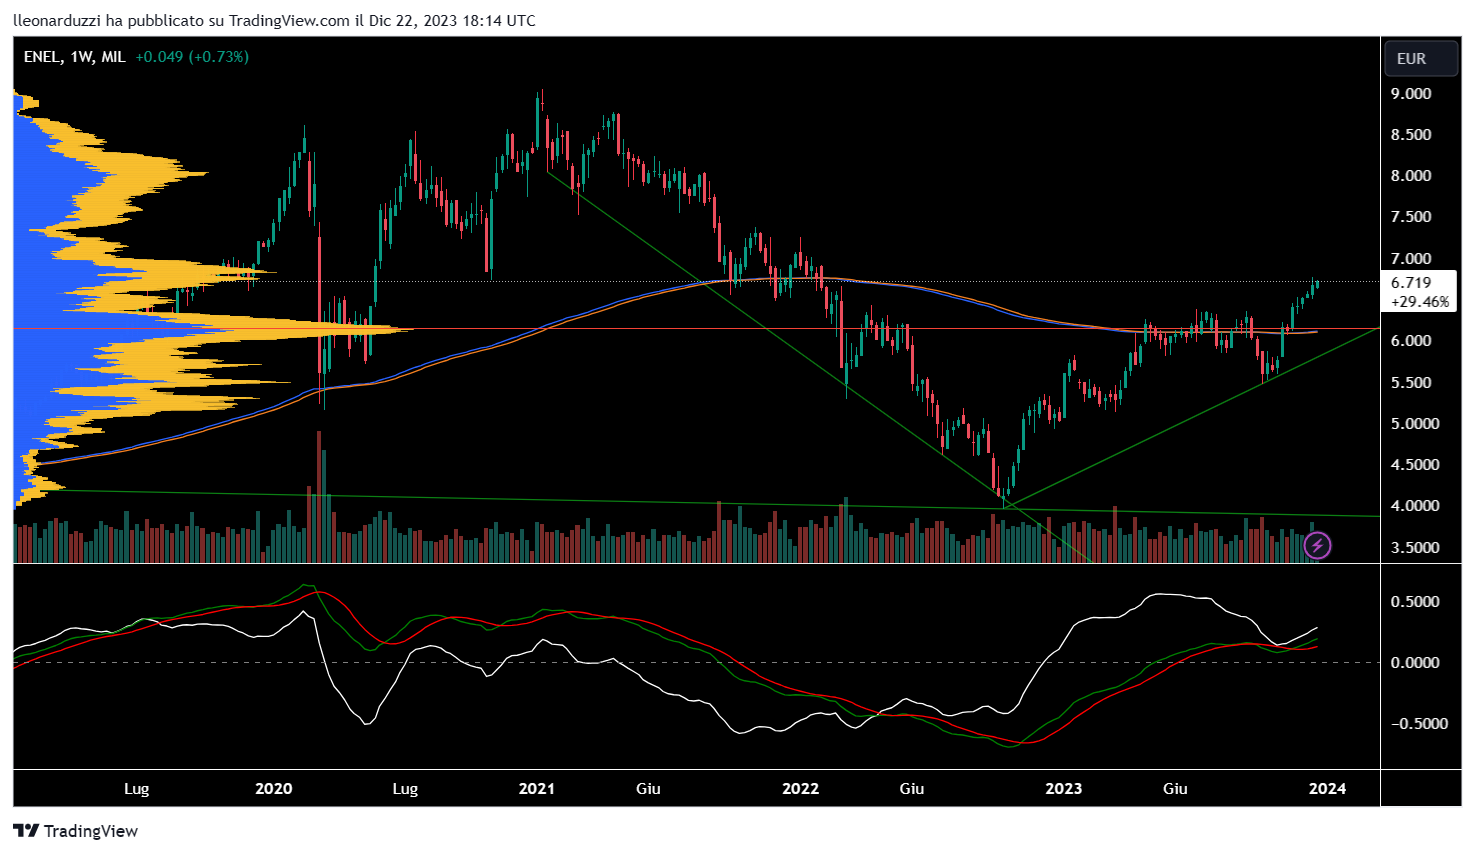Click the 8.000 price axis label
The image size is (1475, 854).
coord(1411,176)
